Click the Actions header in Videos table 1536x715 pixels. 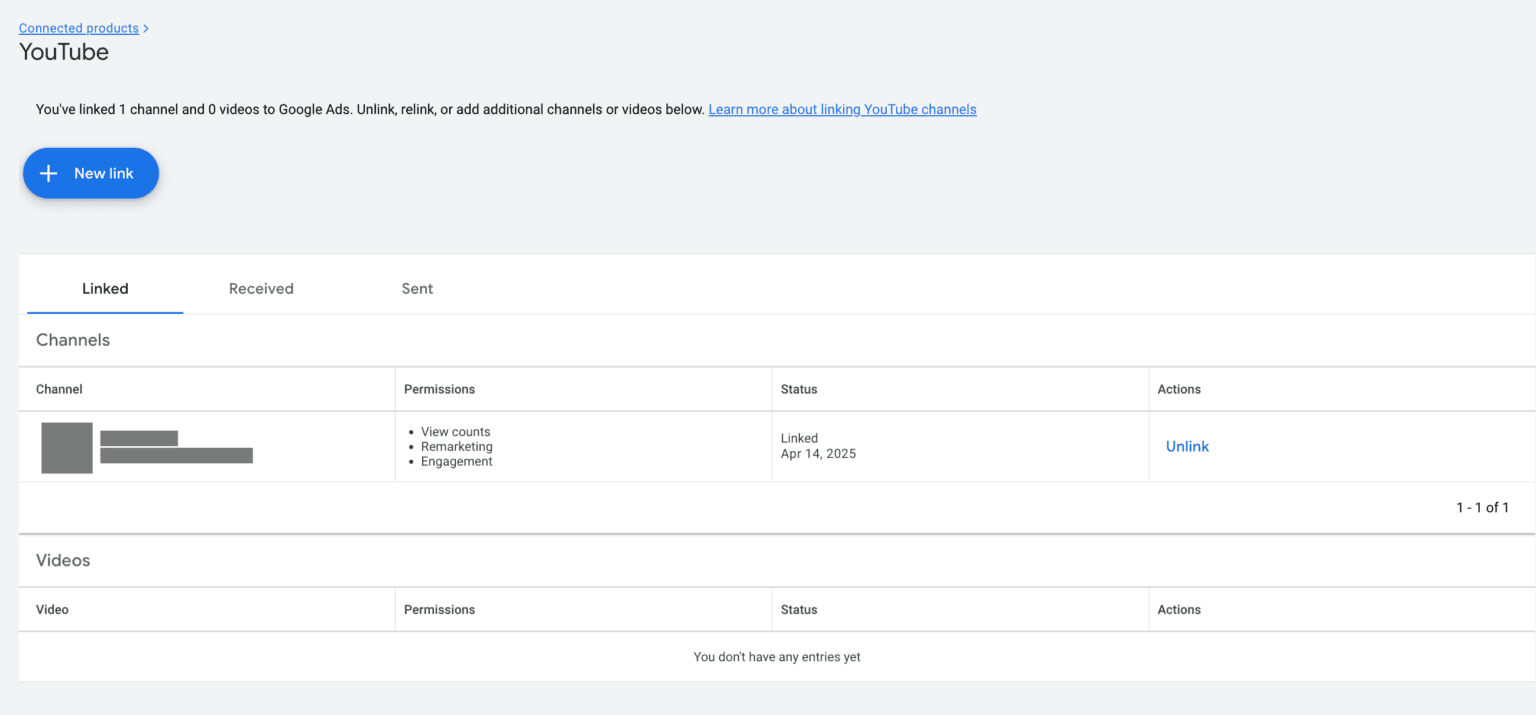click(x=1179, y=609)
